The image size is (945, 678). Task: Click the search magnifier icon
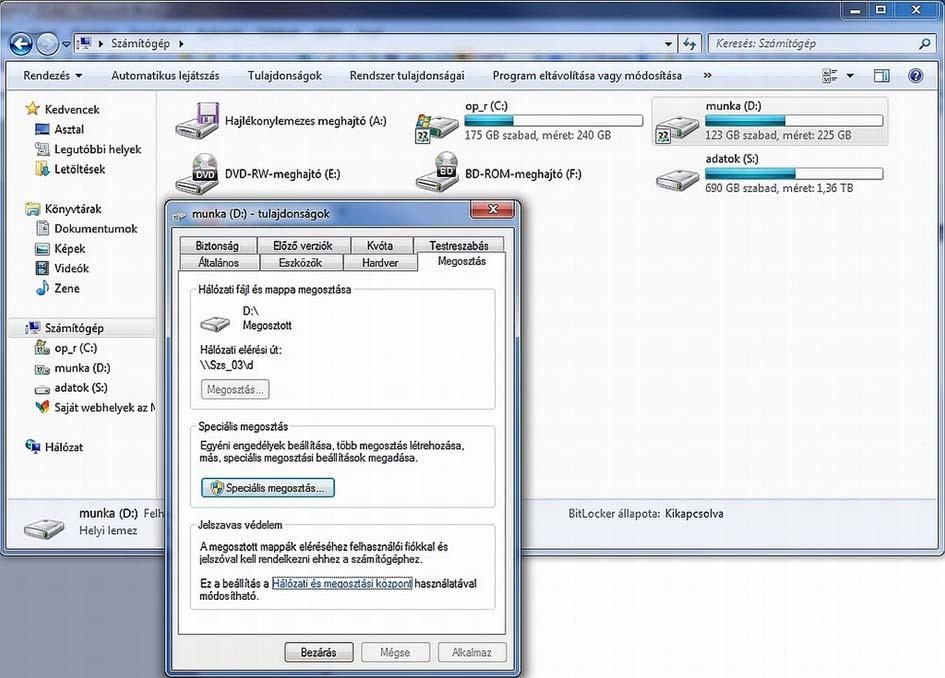point(925,43)
